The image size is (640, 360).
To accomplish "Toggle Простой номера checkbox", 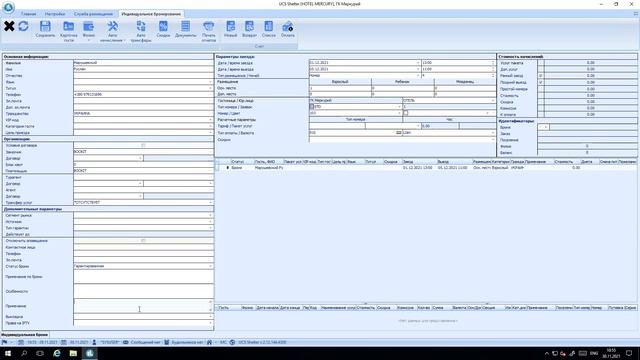I will 541,89.
